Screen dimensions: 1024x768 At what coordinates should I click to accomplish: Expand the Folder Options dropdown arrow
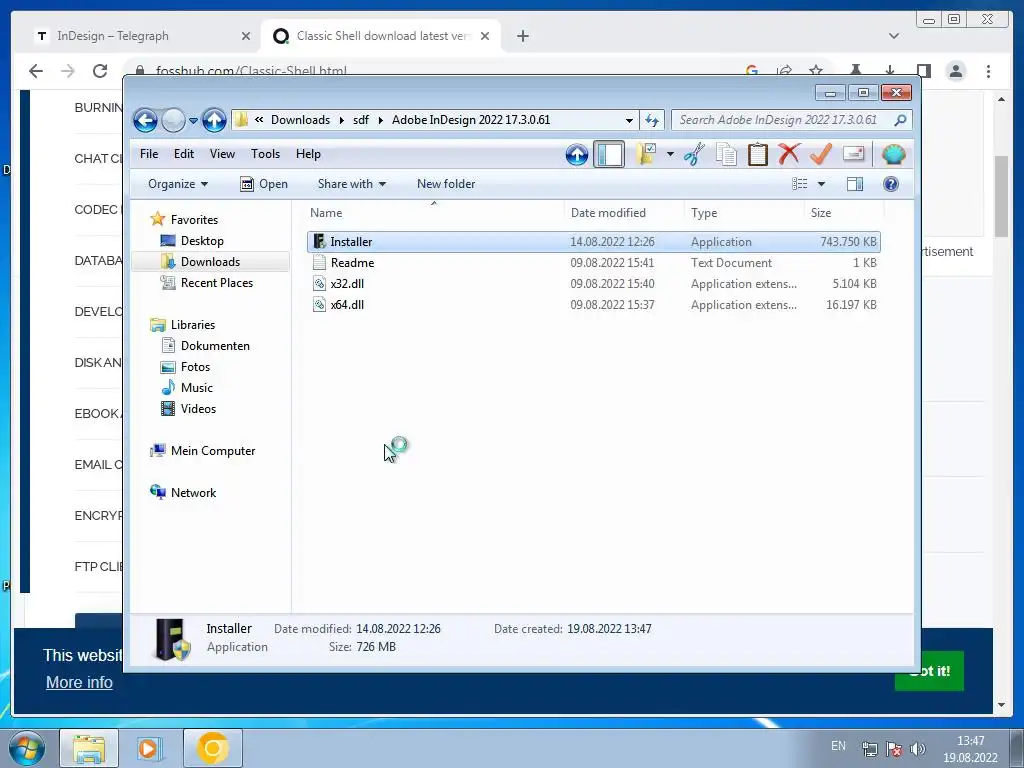pyautogui.click(x=670, y=155)
